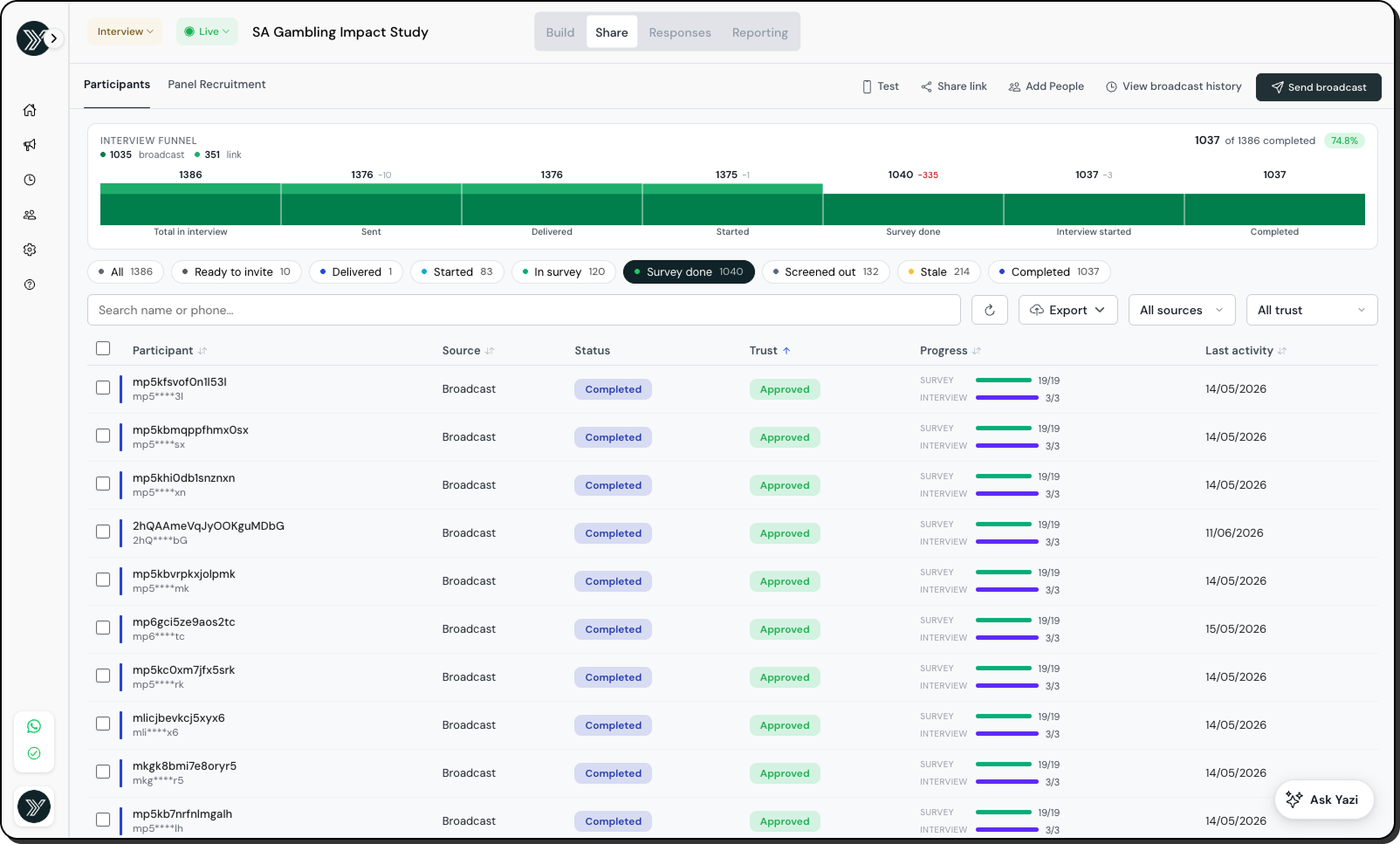This screenshot has width=1400, height=844.
Task: Expand the All sources dropdown
Action: (x=1182, y=310)
